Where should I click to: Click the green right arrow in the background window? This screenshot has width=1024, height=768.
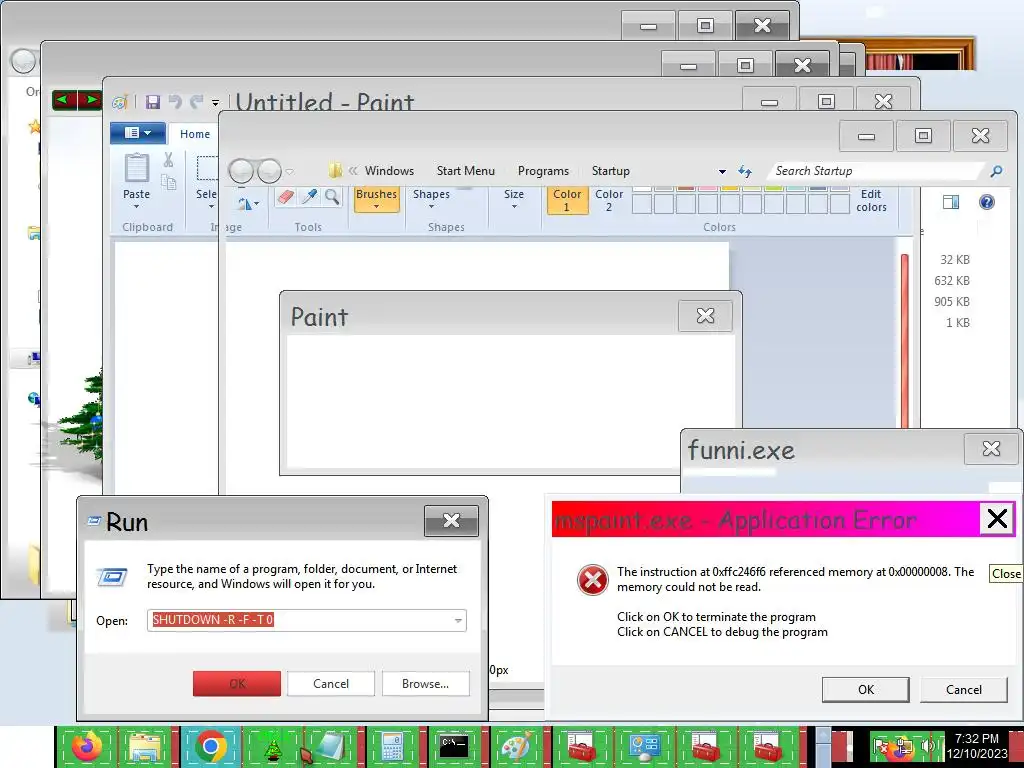pos(89,100)
